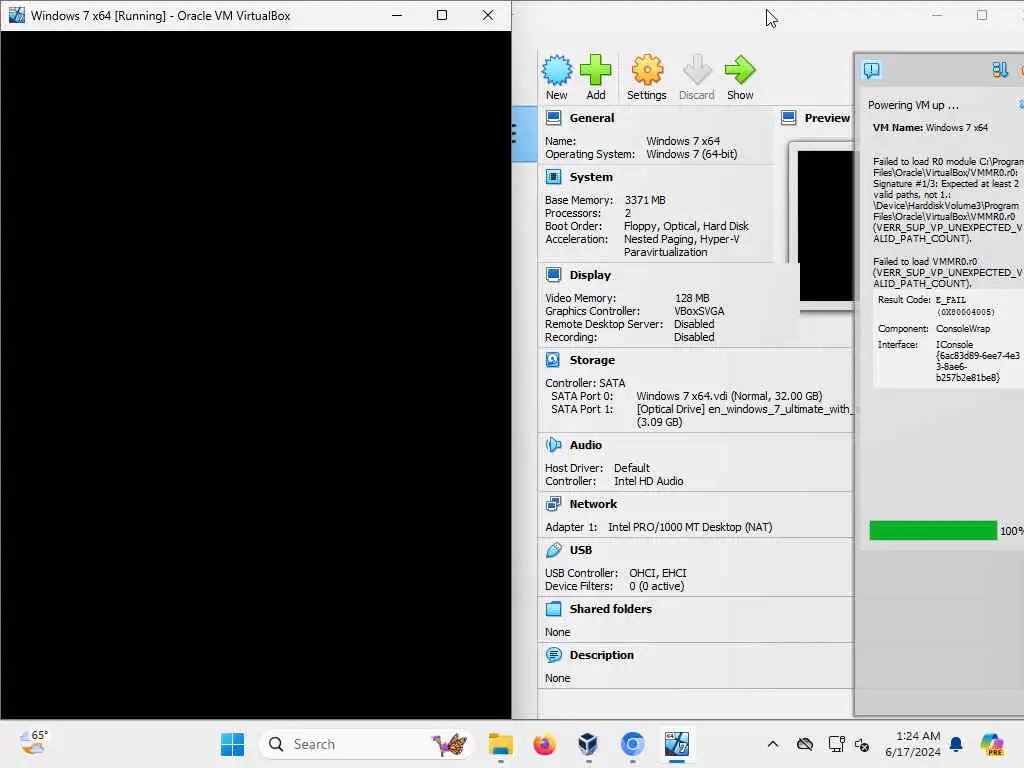Open the blue Chromium browser taskbar icon
The height and width of the screenshot is (768, 1024).
[x=632, y=744]
